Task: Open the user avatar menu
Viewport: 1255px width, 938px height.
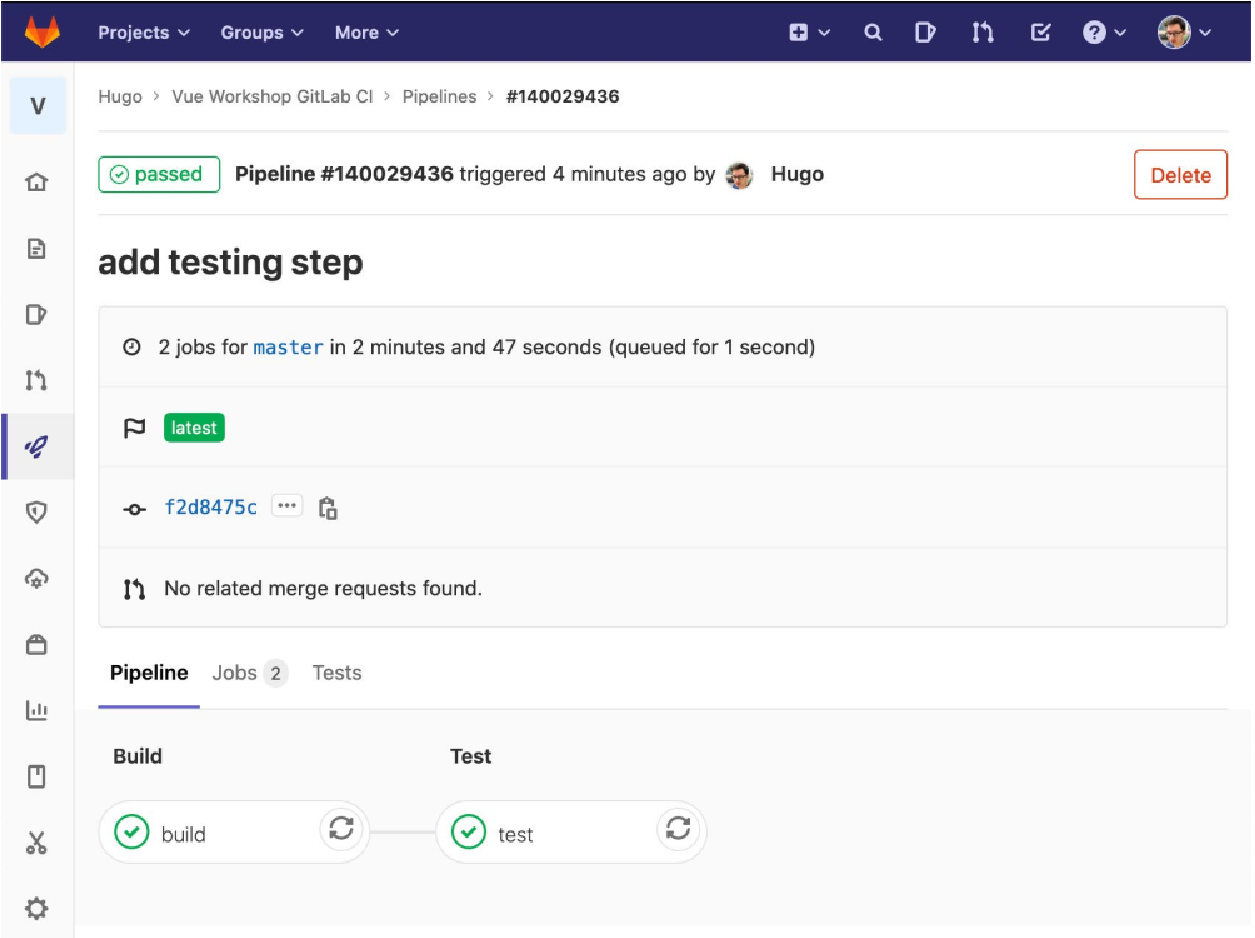Action: tap(1185, 32)
